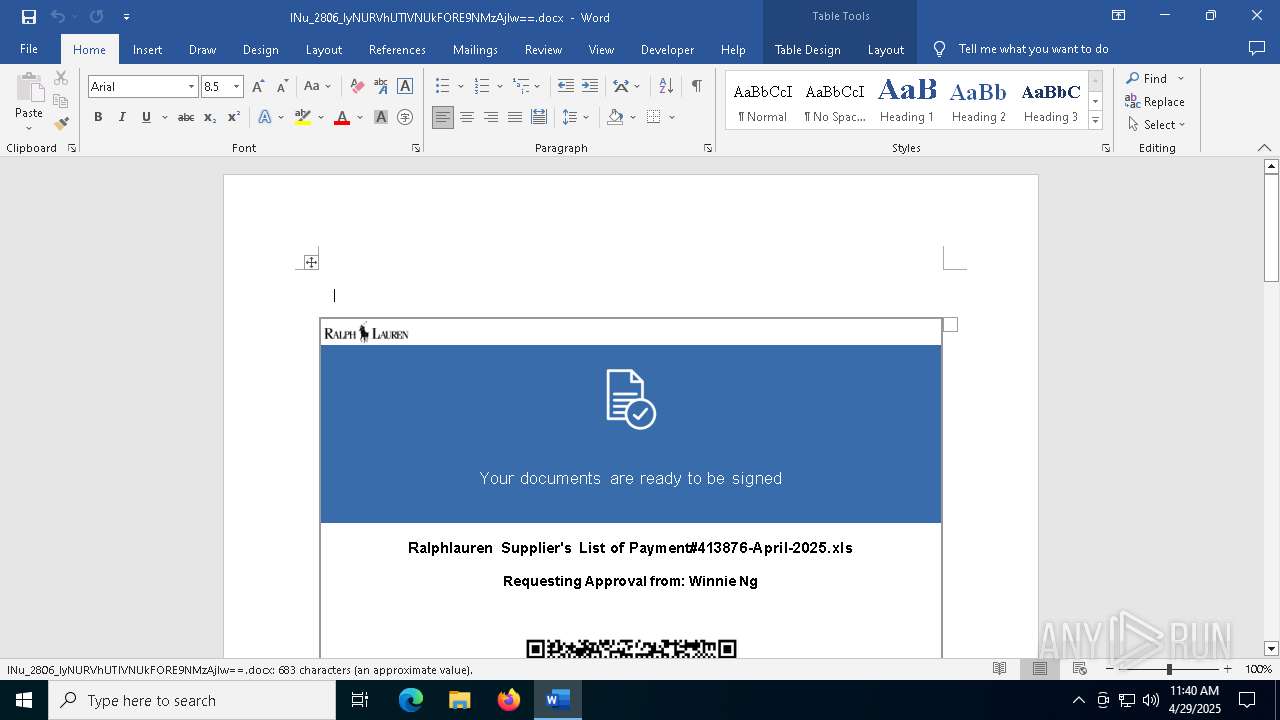
Task: Click the Distributed alignment icon
Action: 539,117
